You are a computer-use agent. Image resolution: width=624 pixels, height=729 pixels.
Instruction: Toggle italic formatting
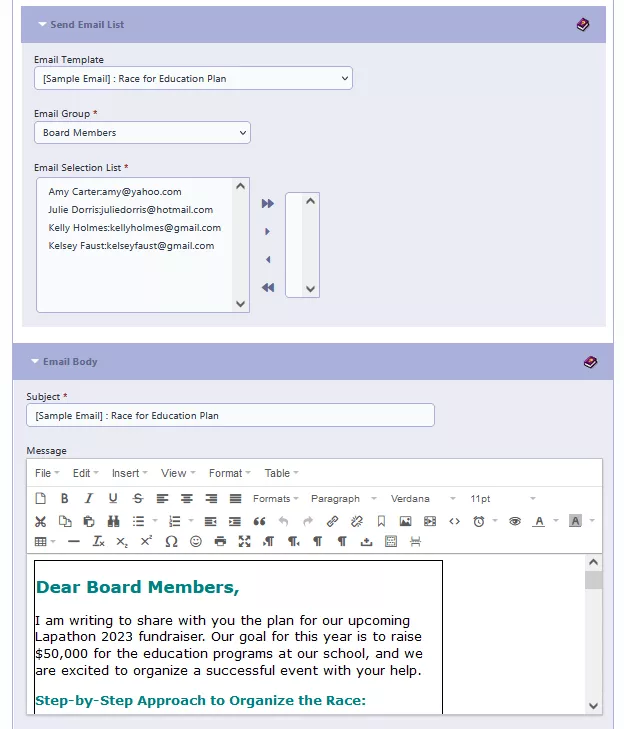coord(89,498)
